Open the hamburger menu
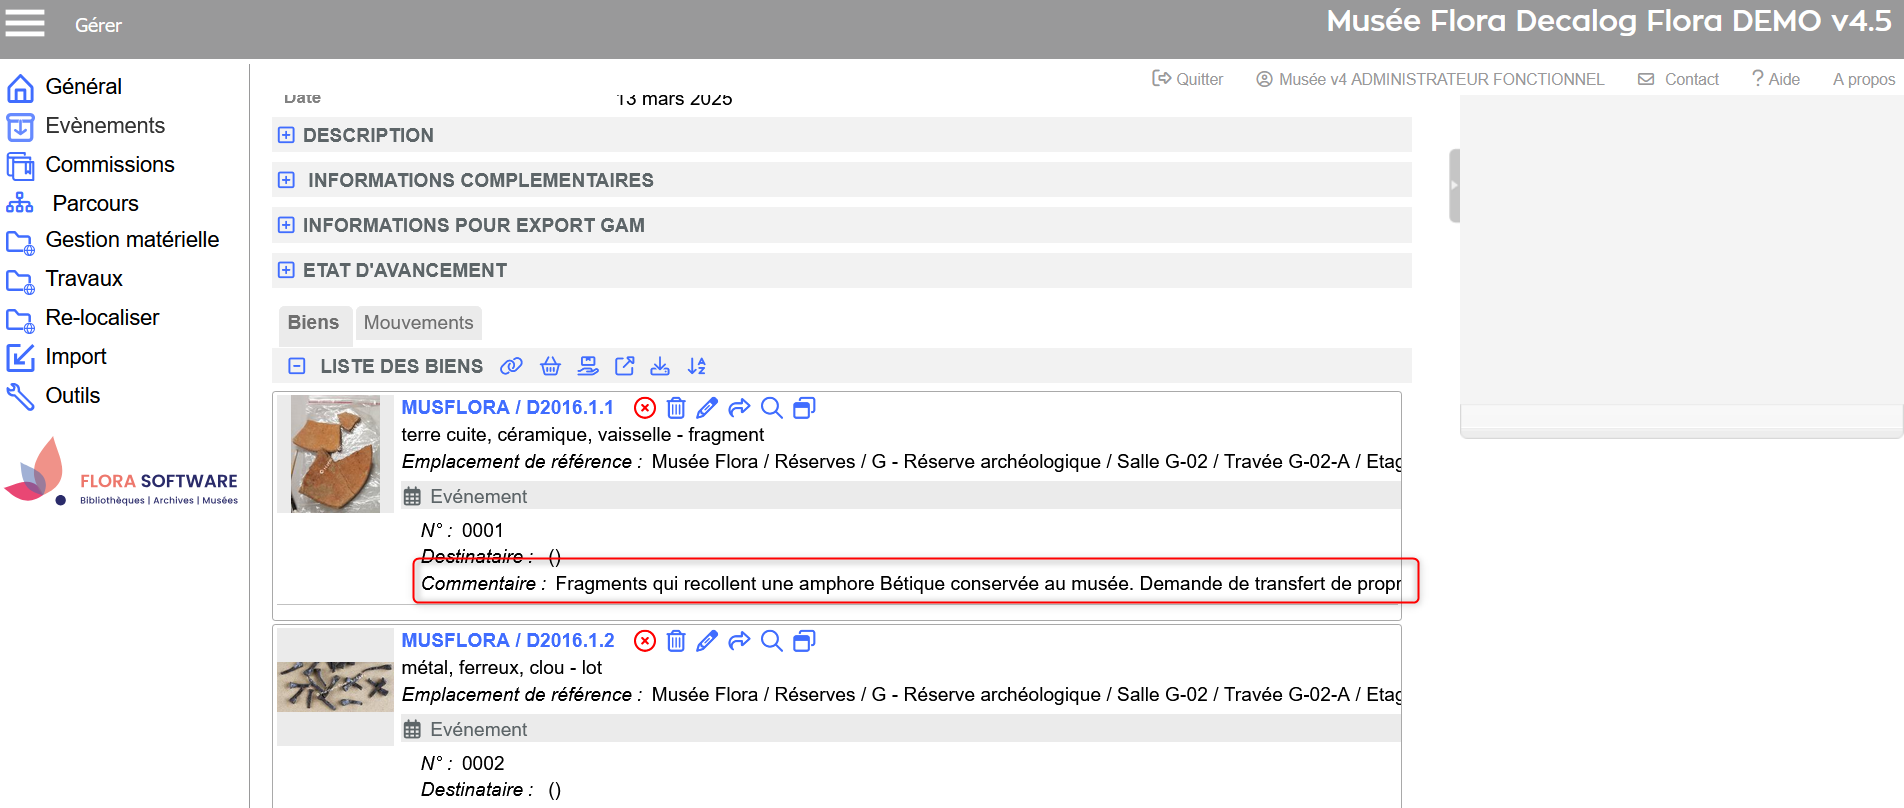Screen dimensions: 1904x808 [x=25, y=23]
